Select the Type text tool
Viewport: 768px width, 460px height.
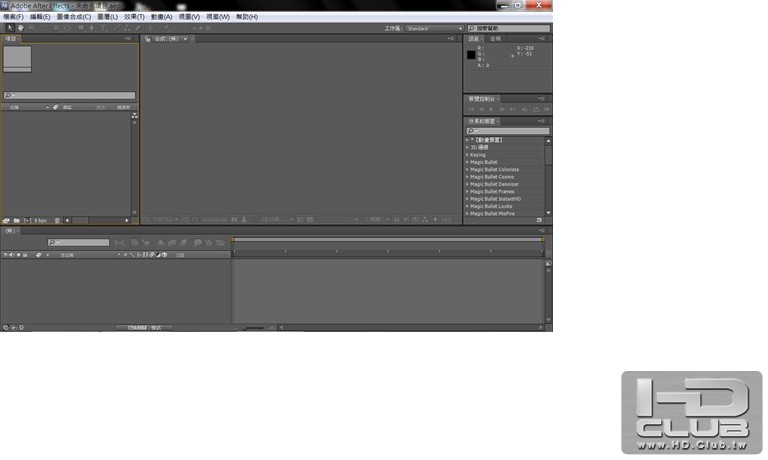coord(103,28)
